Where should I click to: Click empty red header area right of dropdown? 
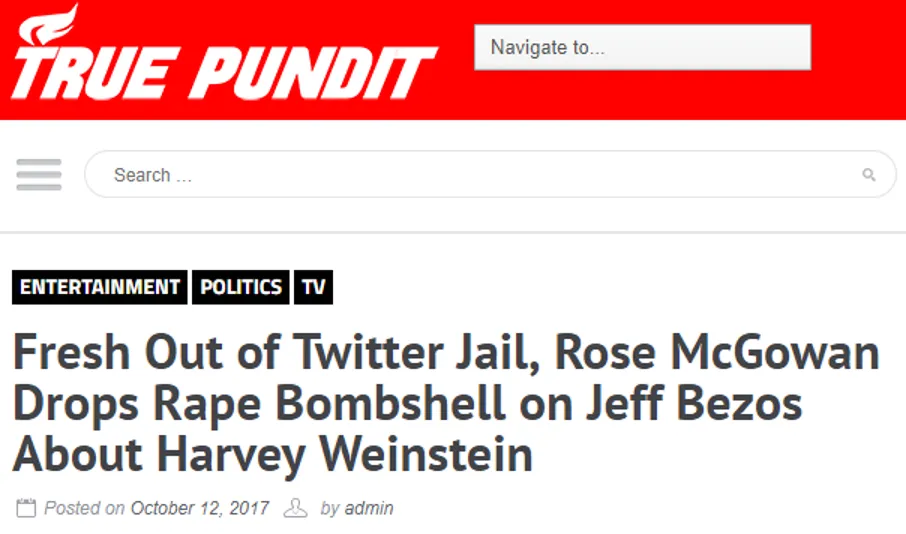click(858, 58)
